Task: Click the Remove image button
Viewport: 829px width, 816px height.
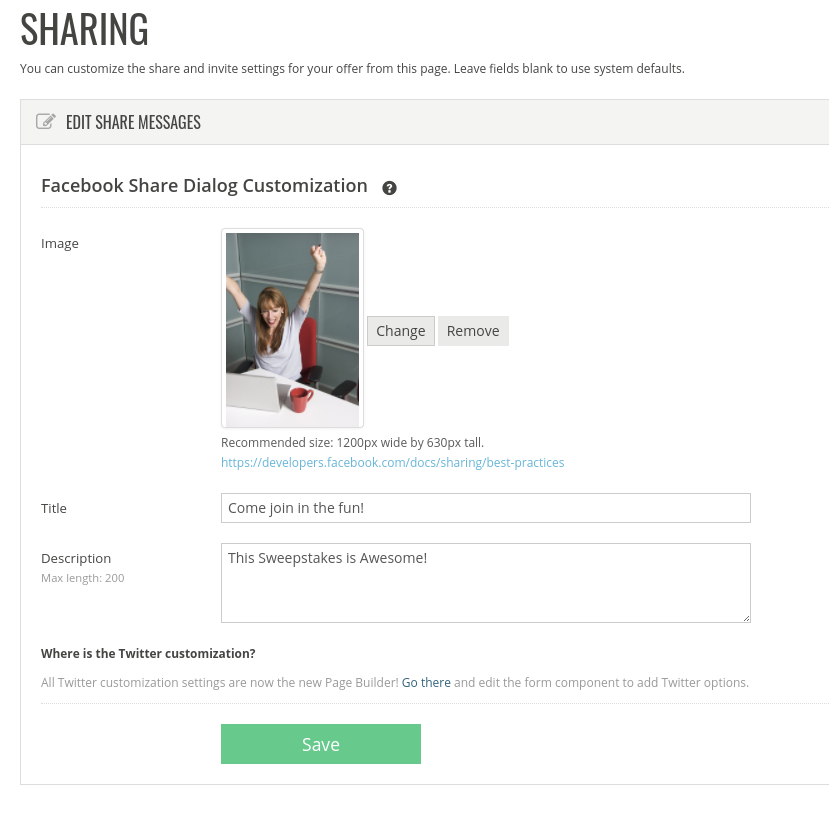Action: pyautogui.click(x=473, y=331)
